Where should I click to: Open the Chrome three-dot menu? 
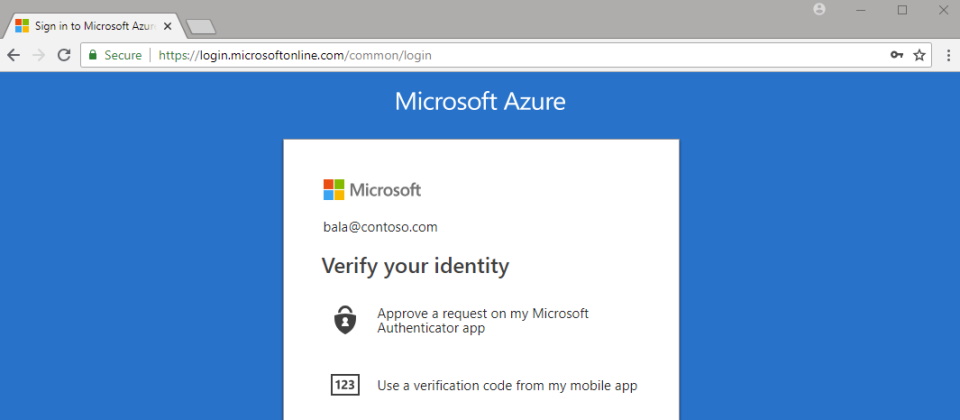click(948, 56)
